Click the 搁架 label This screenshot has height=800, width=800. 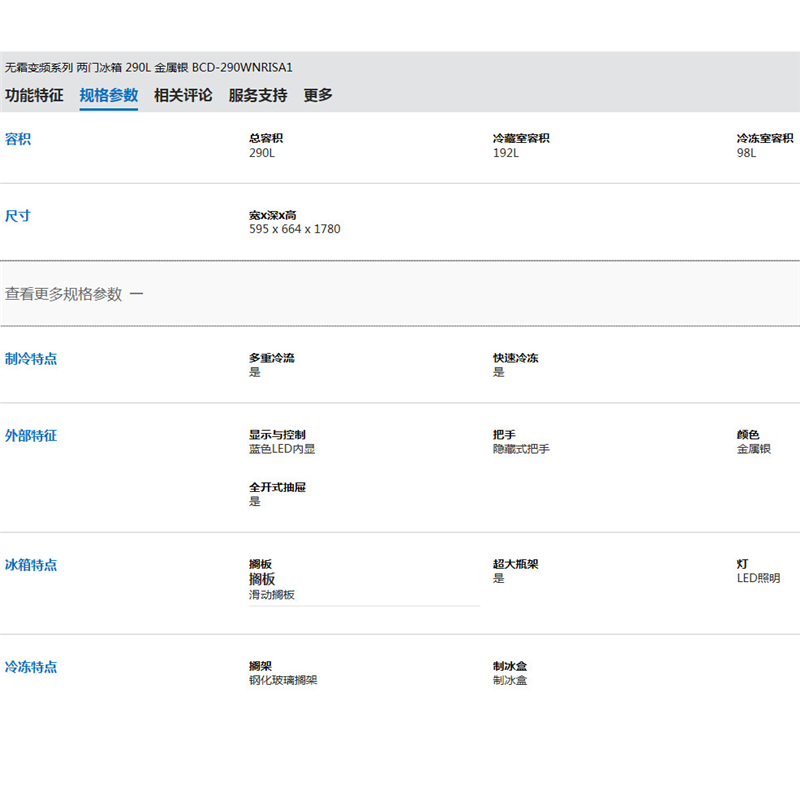[260, 666]
